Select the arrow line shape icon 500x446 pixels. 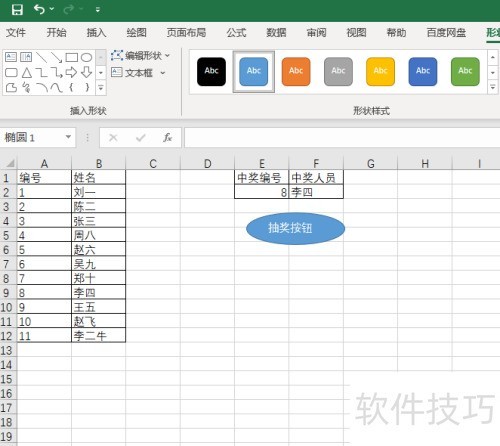(56, 57)
